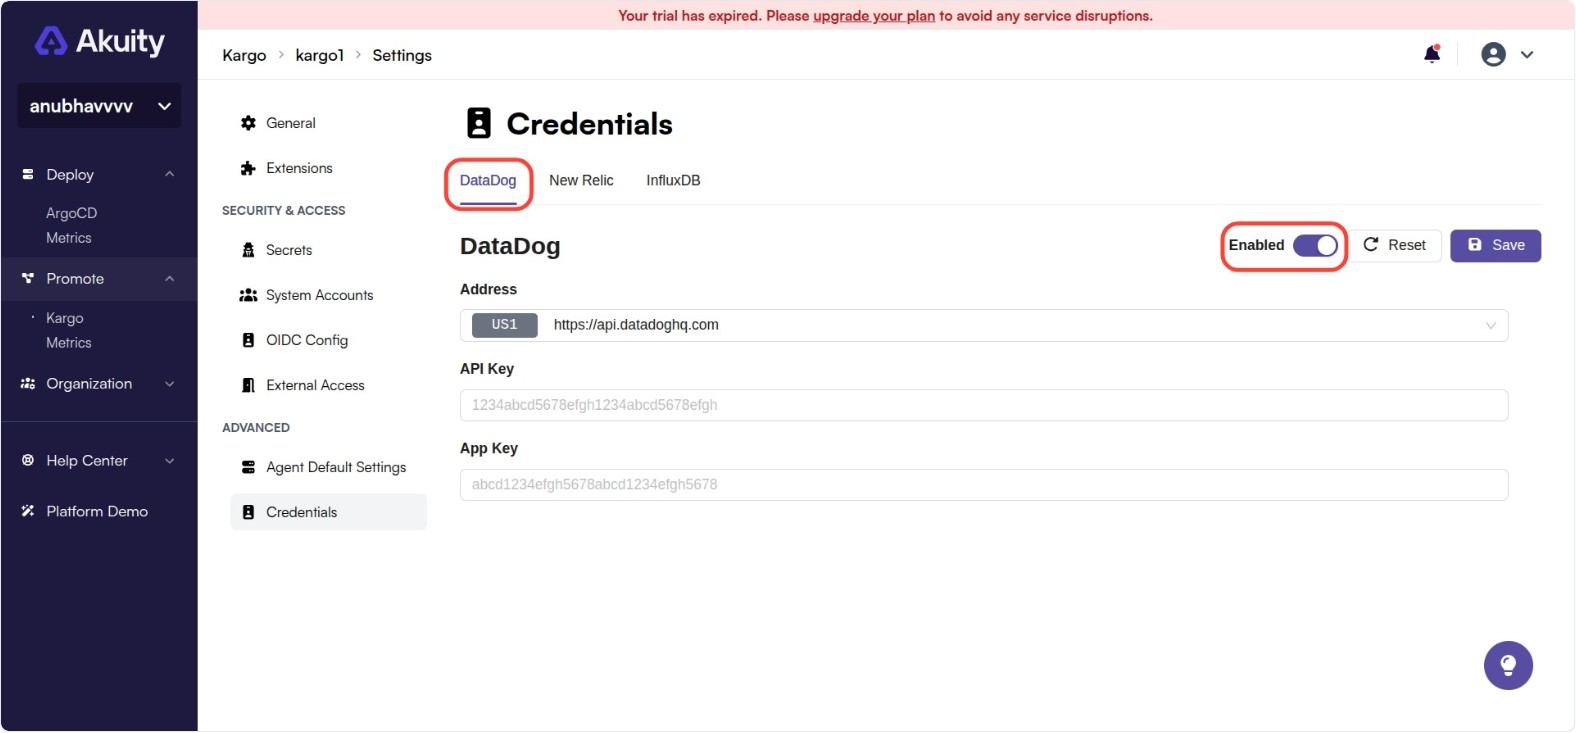The height and width of the screenshot is (733, 1576).
Task: Click the help lightbulb button
Action: pyautogui.click(x=1508, y=665)
